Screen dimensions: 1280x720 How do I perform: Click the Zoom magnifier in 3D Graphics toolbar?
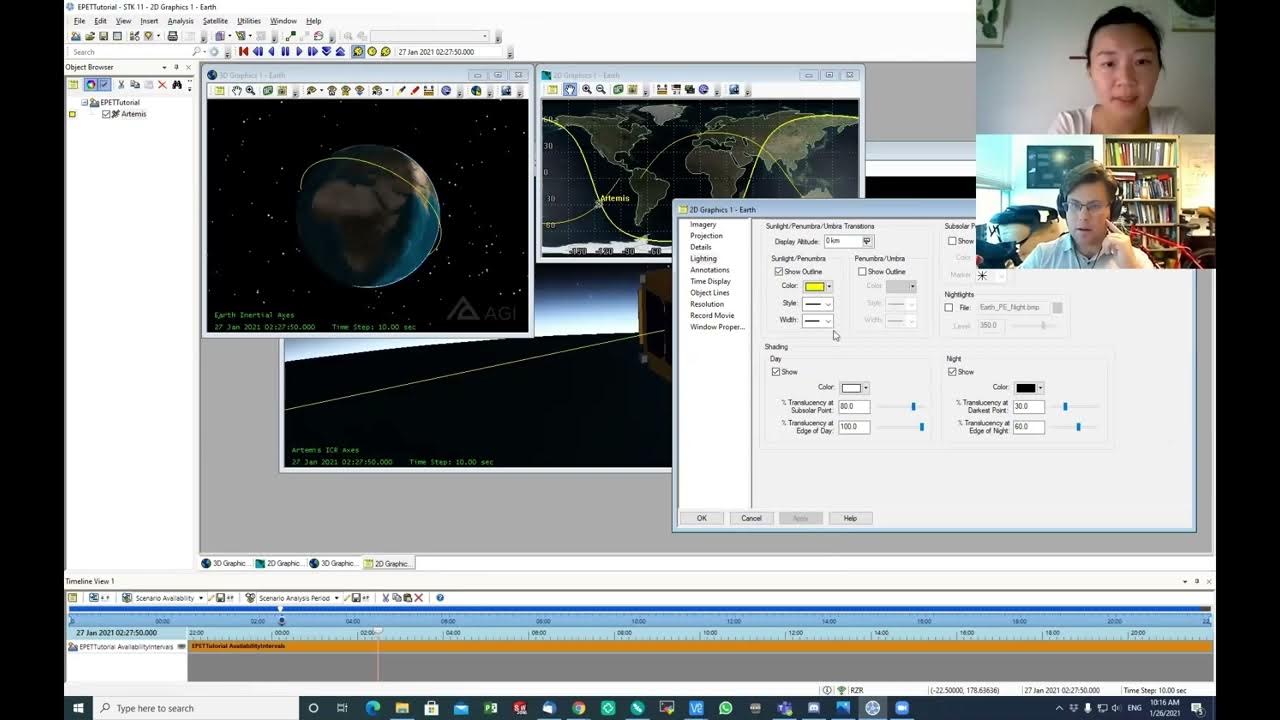250,90
